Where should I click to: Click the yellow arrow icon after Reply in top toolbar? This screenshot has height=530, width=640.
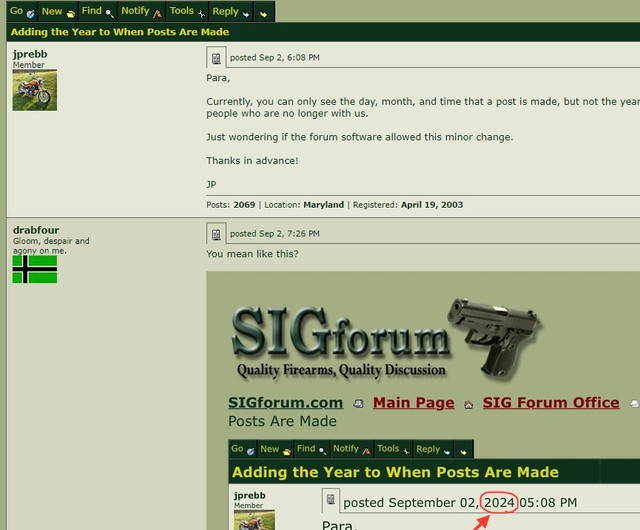click(x=264, y=12)
